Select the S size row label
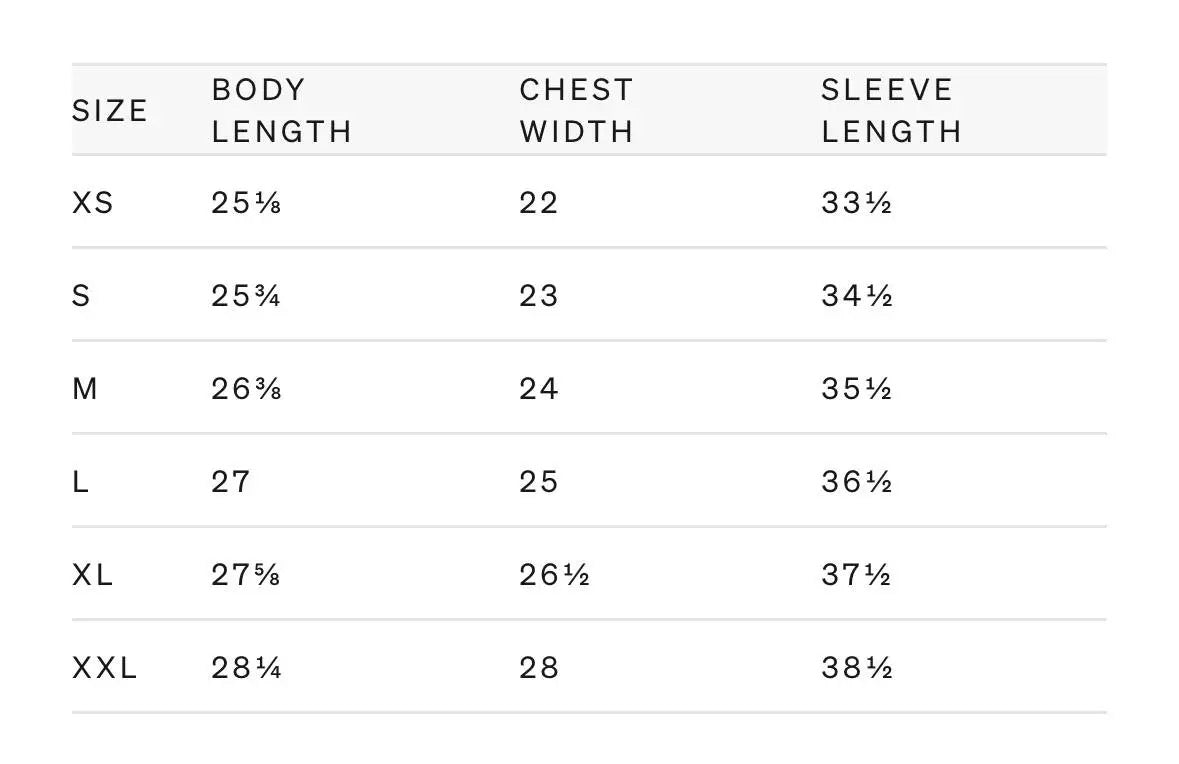The height and width of the screenshot is (764, 1179). [x=81, y=296]
